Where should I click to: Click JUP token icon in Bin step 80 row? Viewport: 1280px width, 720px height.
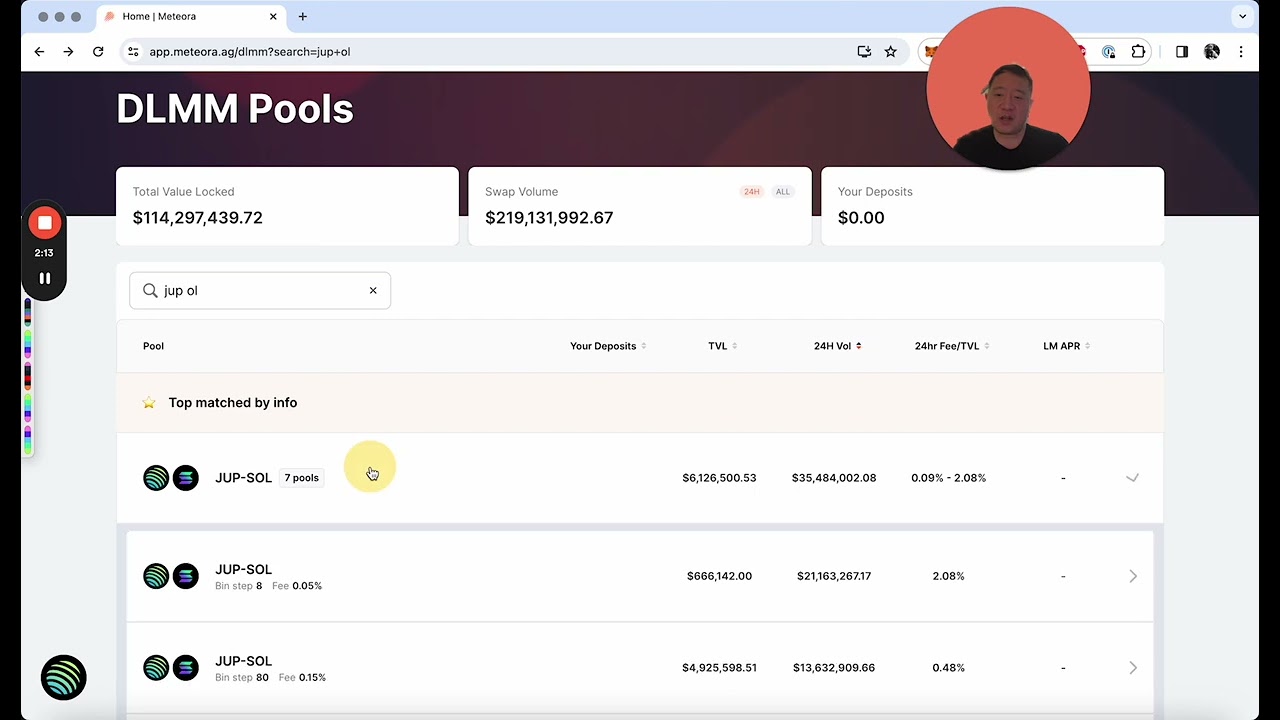click(156, 668)
